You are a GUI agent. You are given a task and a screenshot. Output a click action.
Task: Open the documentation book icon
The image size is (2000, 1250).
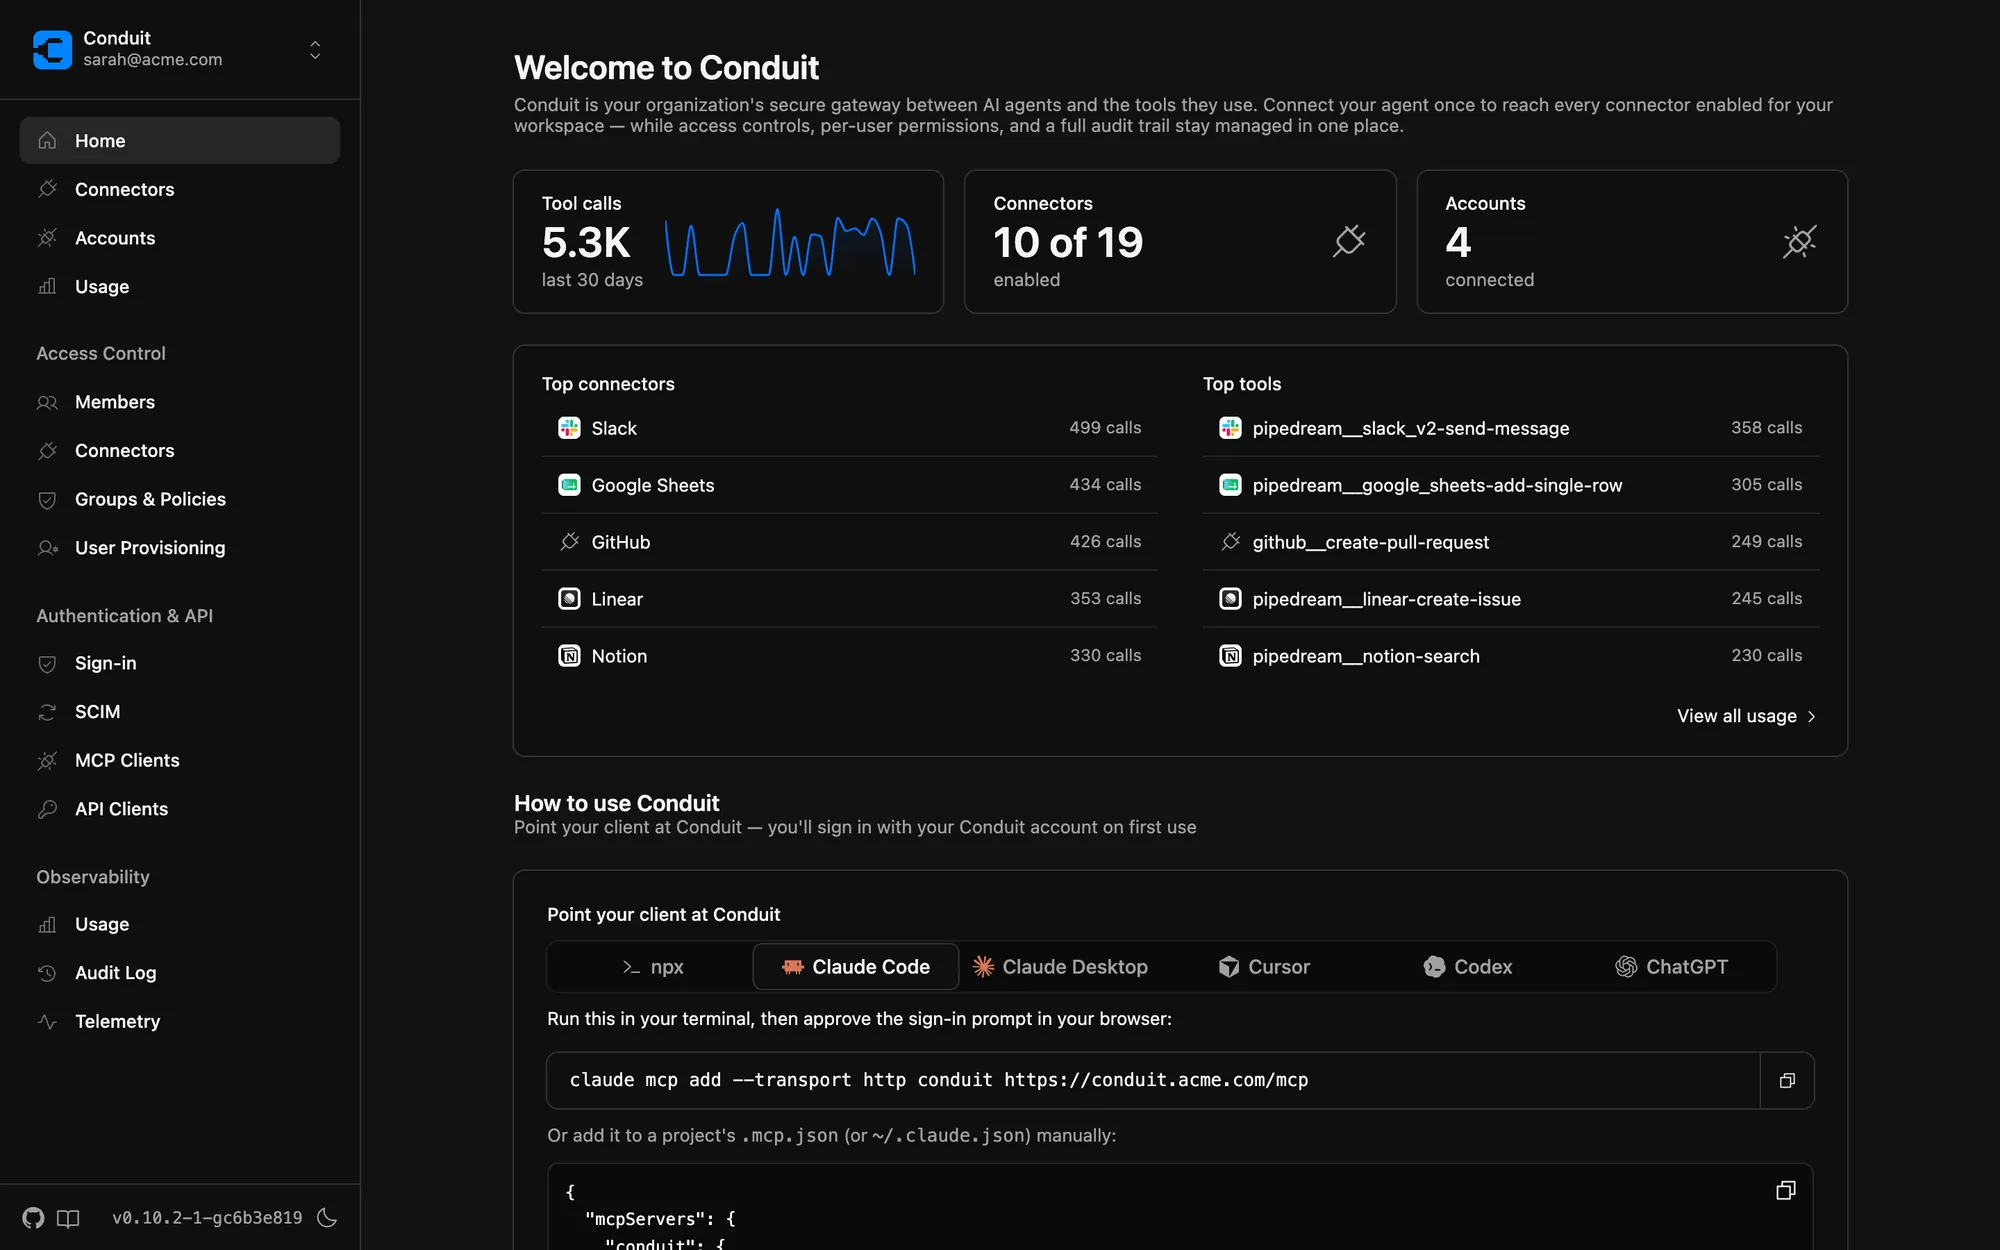click(68, 1217)
